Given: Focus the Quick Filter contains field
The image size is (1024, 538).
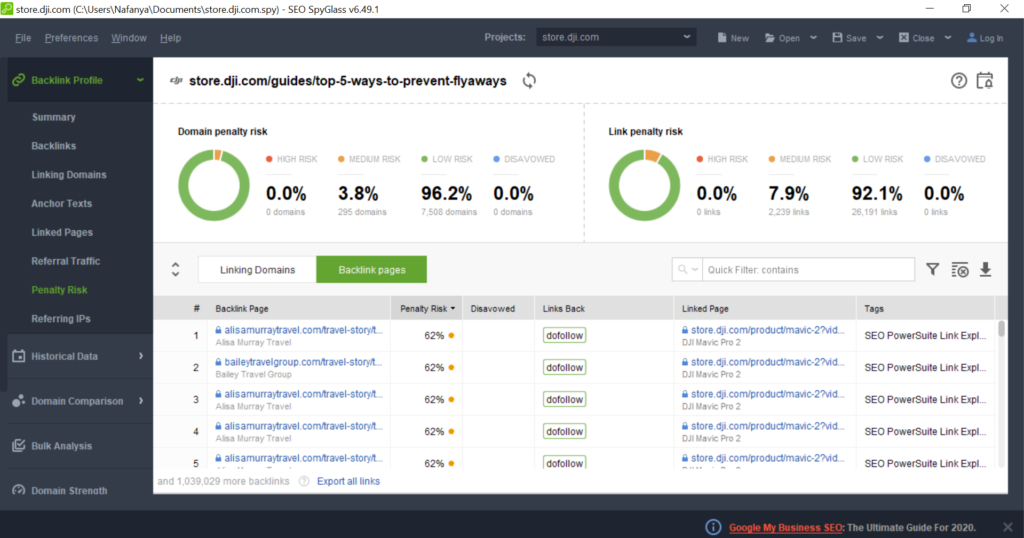Looking at the screenshot, I should (x=808, y=270).
